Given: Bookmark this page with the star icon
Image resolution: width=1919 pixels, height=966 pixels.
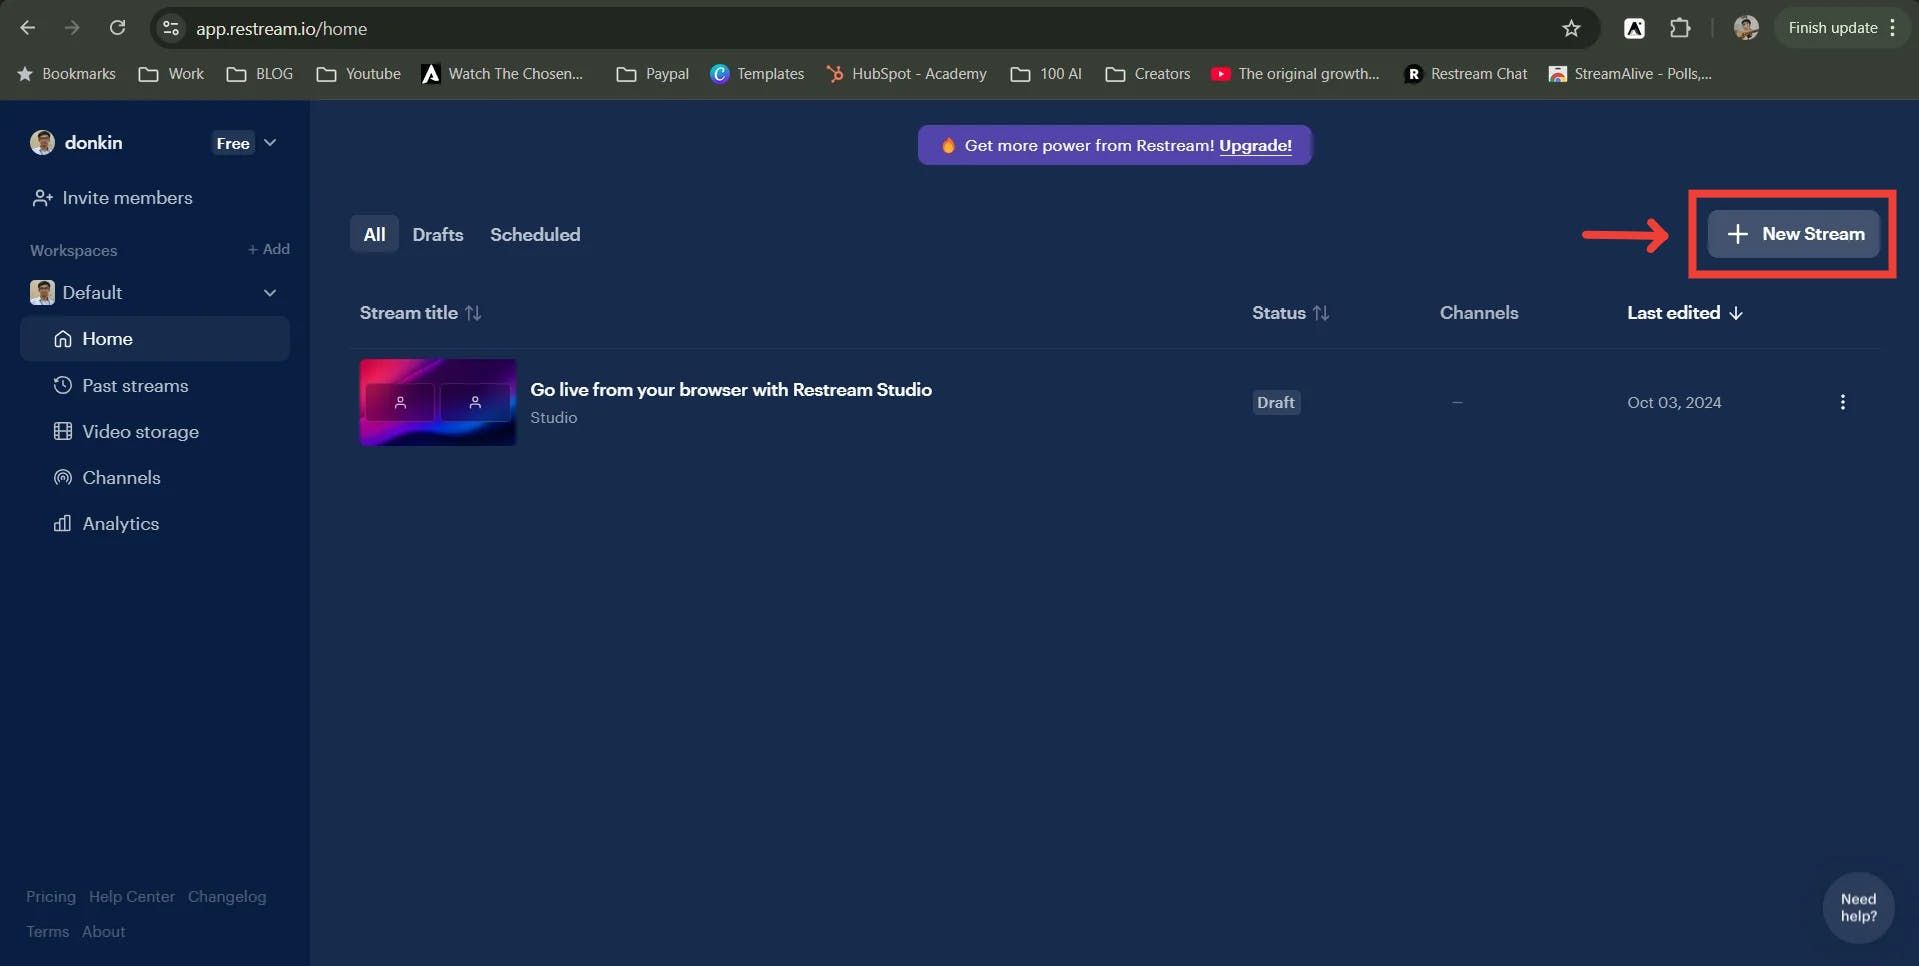Looking at the screenshot, I should click(1571, 28).
